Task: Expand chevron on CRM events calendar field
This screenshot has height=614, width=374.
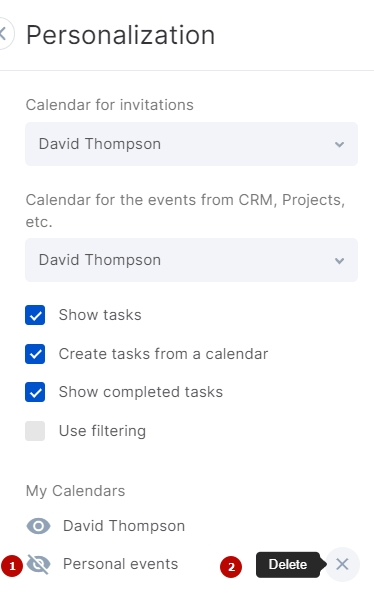Action: (340, 260)
